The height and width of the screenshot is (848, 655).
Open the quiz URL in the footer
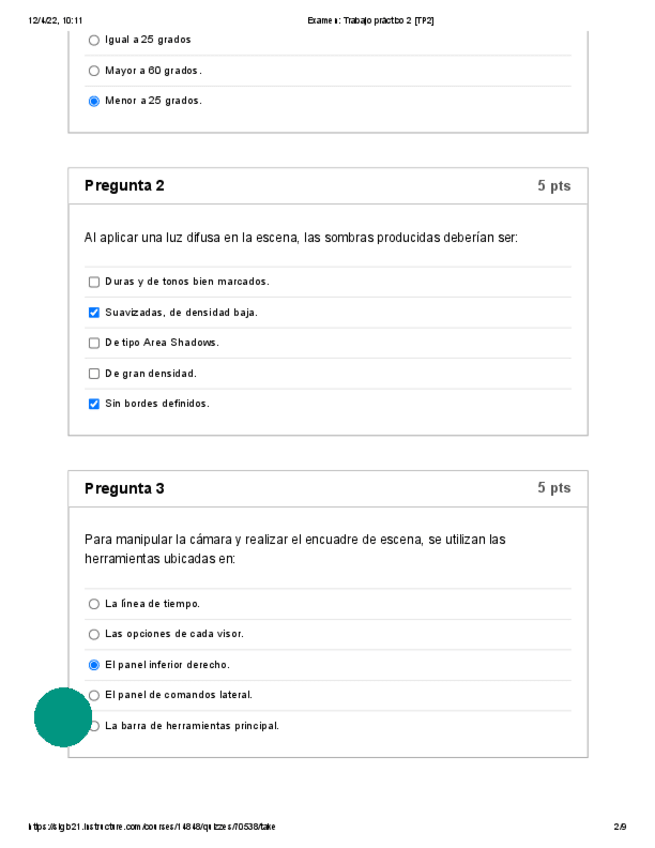(x=153, y=827)
